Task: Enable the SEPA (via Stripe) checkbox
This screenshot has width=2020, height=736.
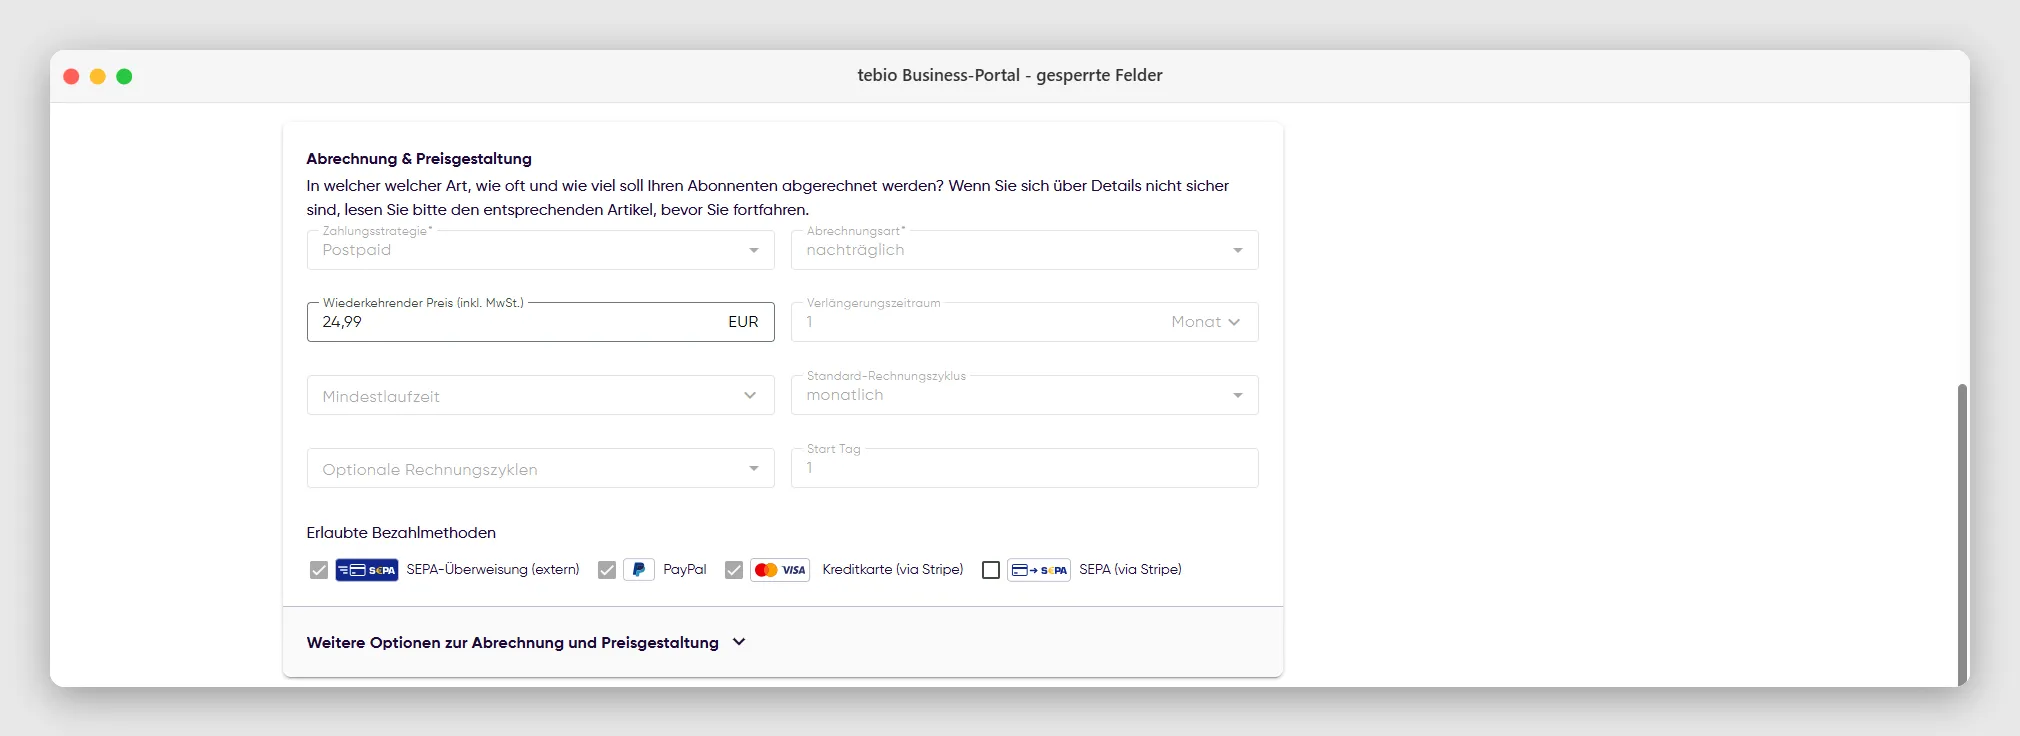Action: click(991, 570)
